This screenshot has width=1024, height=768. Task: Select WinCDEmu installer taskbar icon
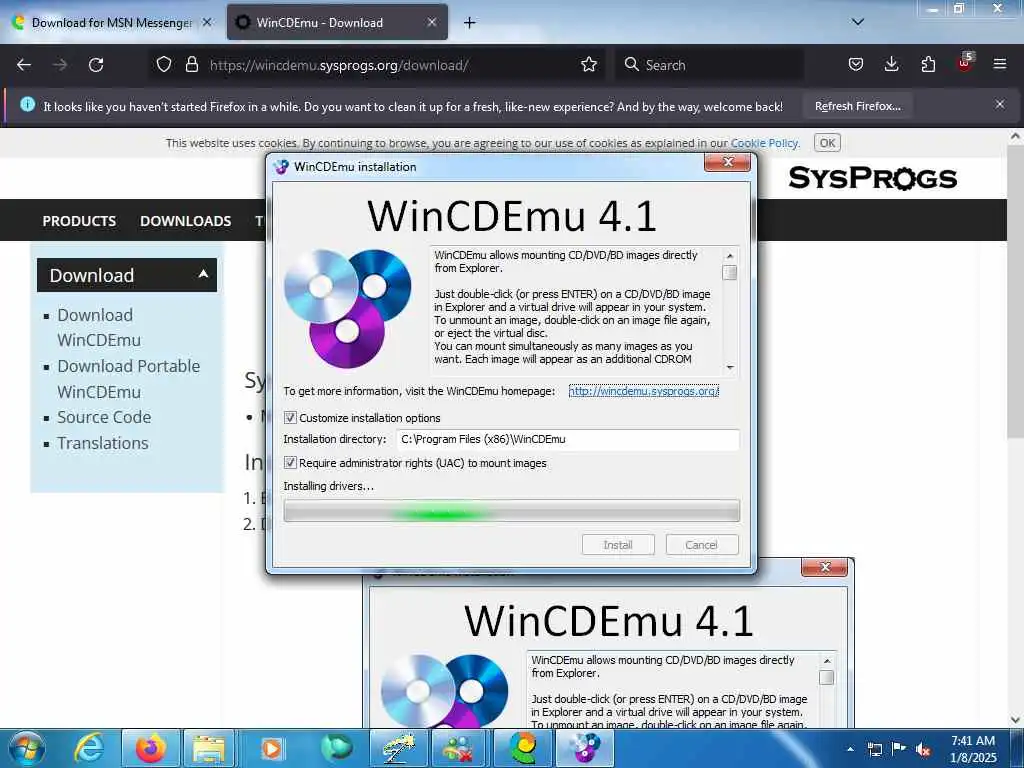coord(585,748)
